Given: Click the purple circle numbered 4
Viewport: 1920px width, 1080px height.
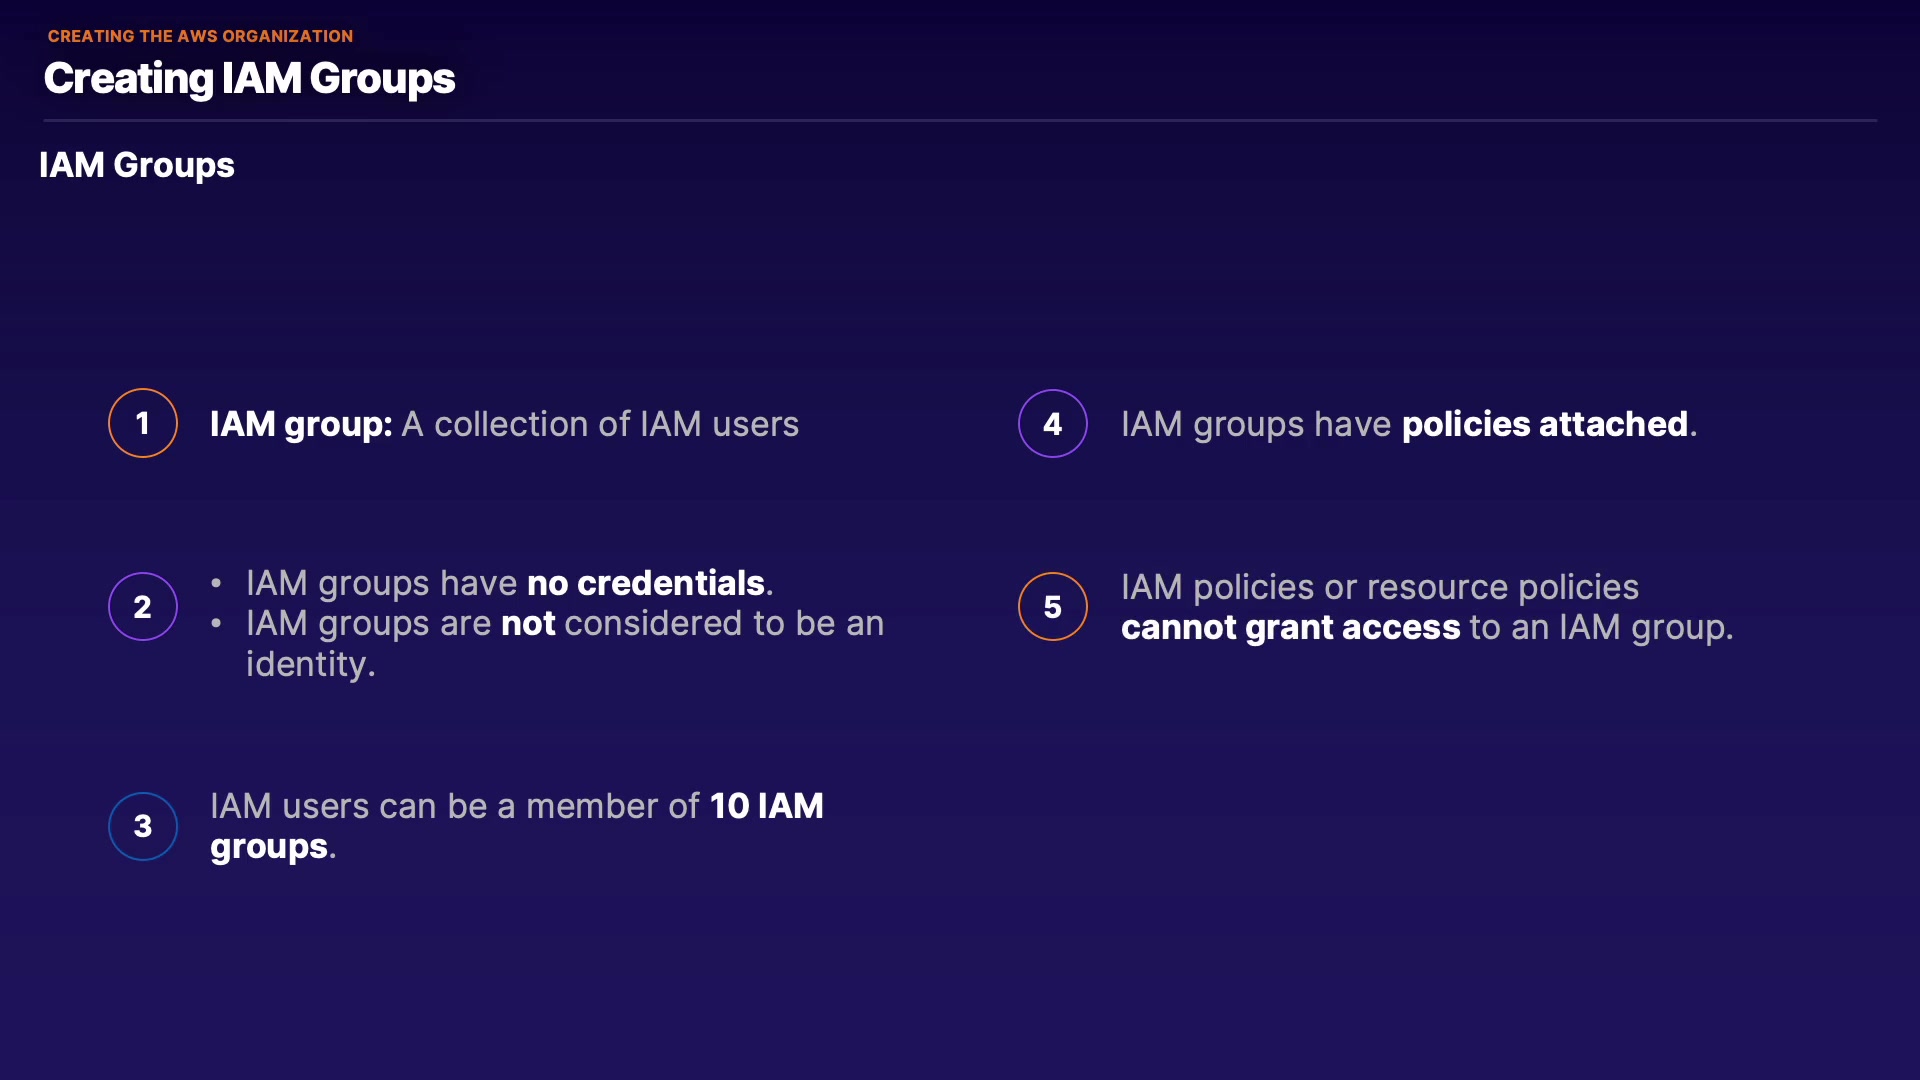Looking at the screenshot, I should tap(1052, 424).
